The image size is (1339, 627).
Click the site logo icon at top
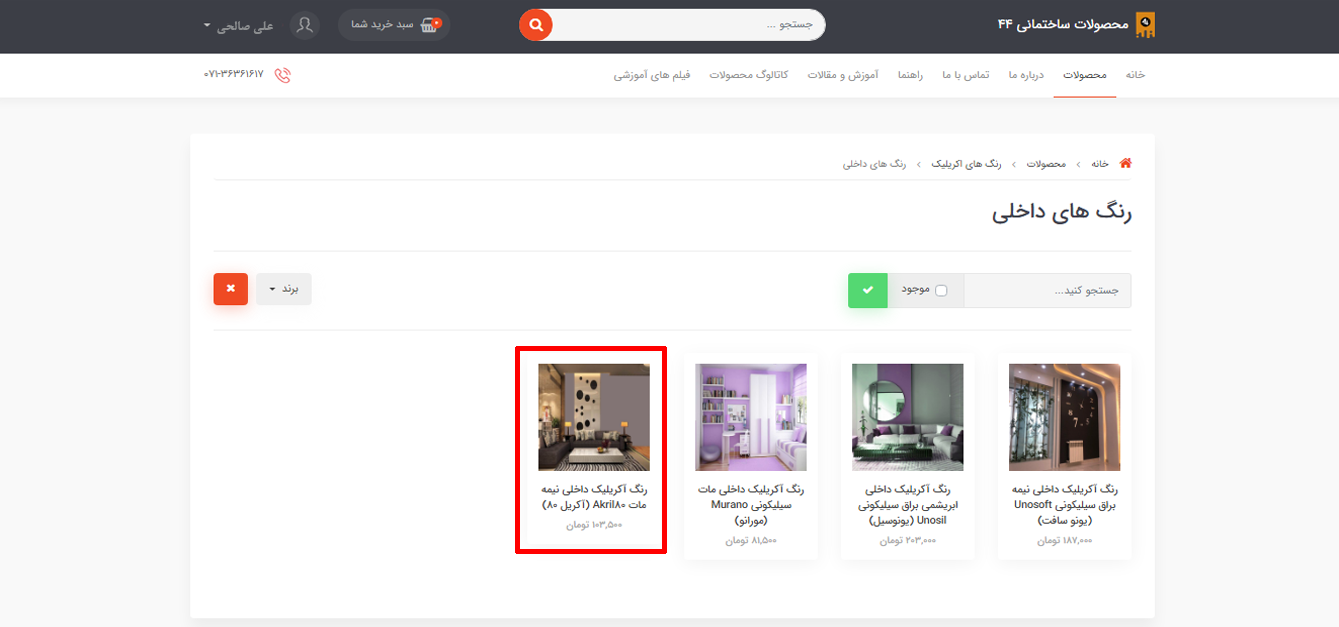coord(1145,25)
